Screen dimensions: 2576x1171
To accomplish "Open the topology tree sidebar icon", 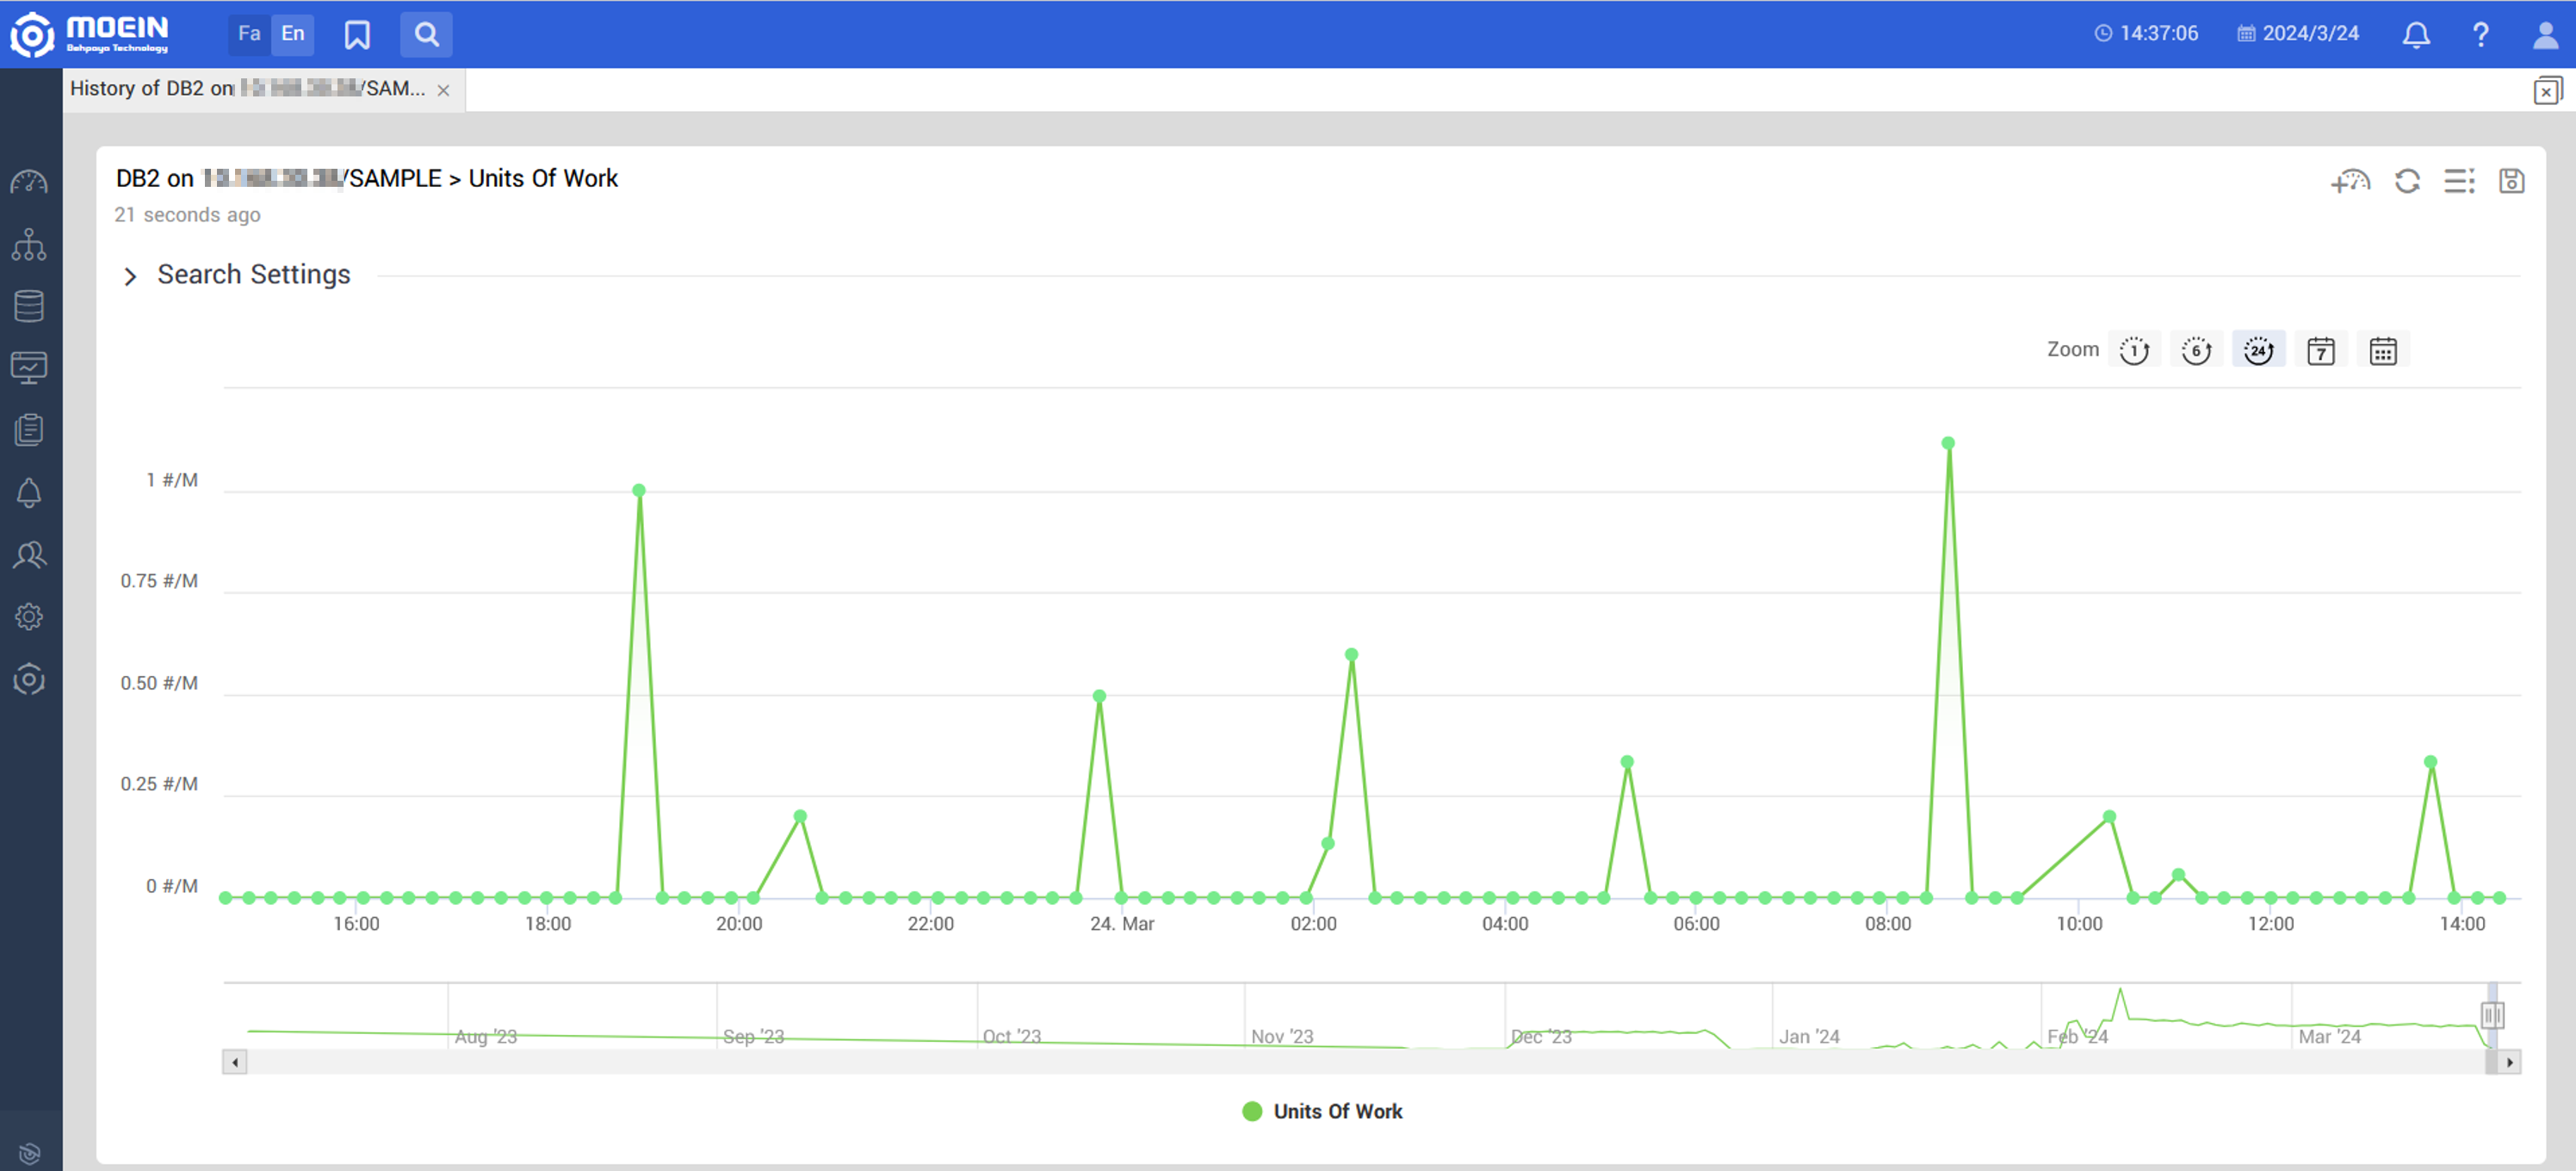I will [29, 245].
